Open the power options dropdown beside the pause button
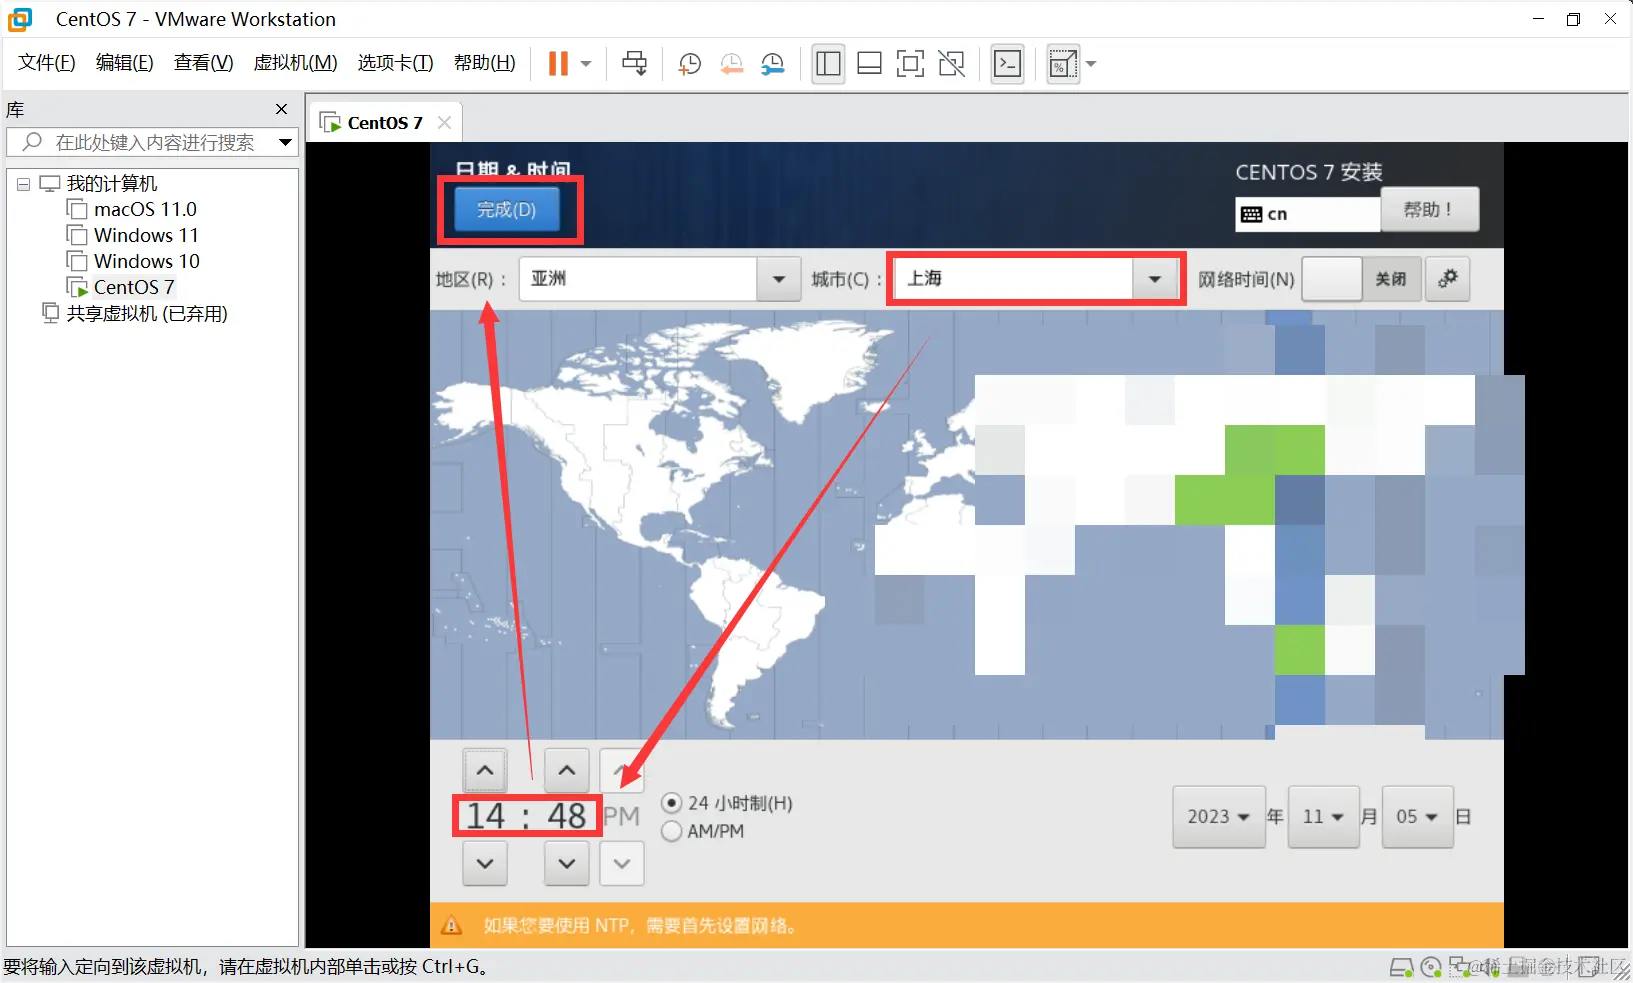This screenshot has height=983, width=1633. (x=587, y=64)
